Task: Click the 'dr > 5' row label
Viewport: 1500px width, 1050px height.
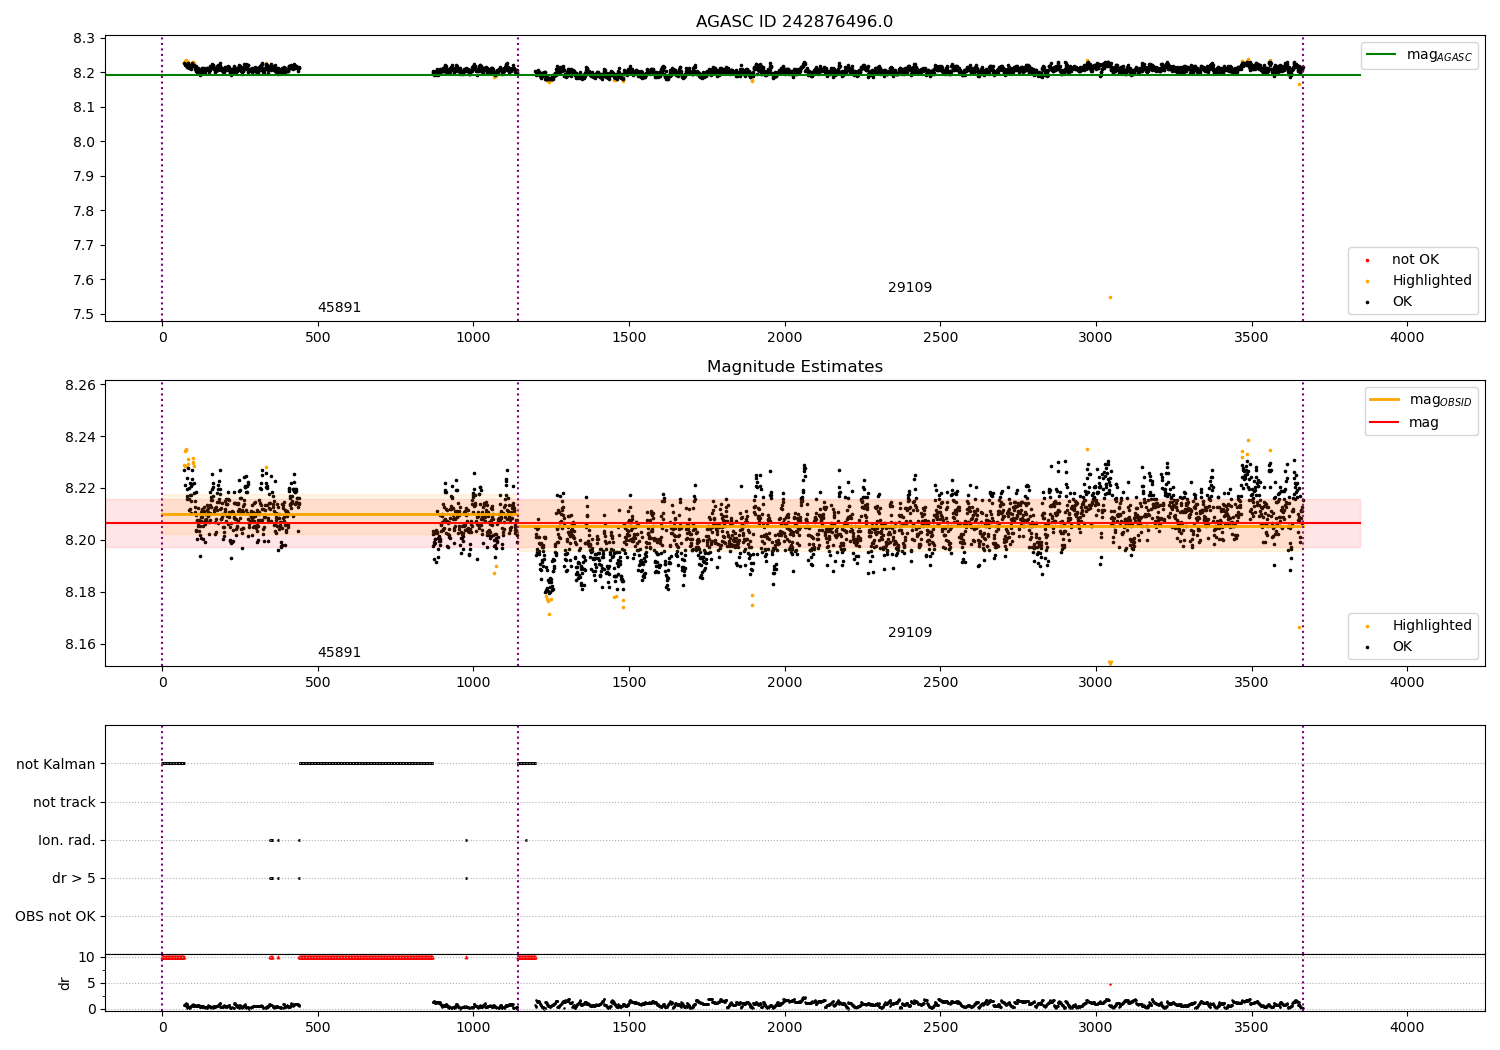Action: pos(74,878)
